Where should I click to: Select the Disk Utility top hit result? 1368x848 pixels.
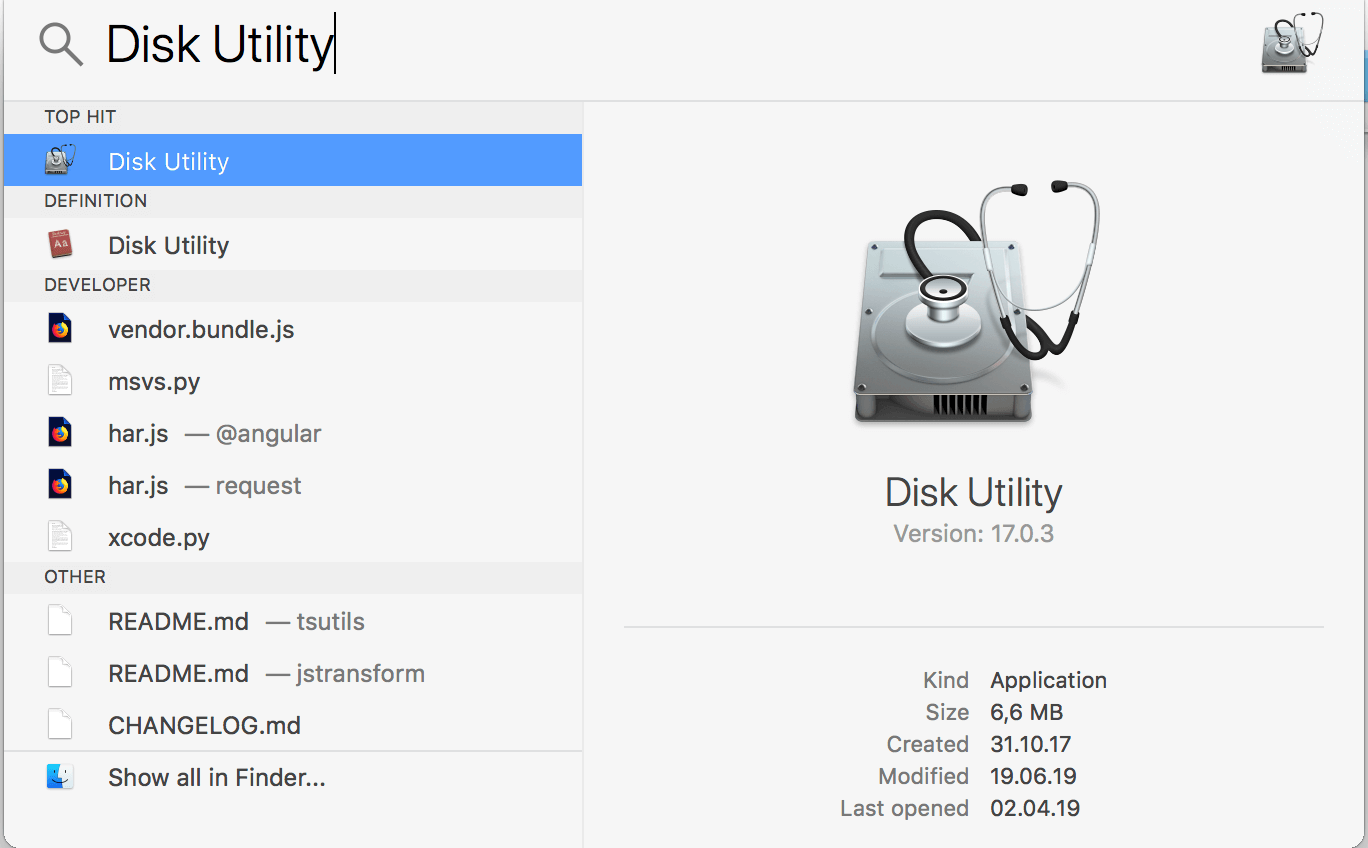[x=293, y=160]
